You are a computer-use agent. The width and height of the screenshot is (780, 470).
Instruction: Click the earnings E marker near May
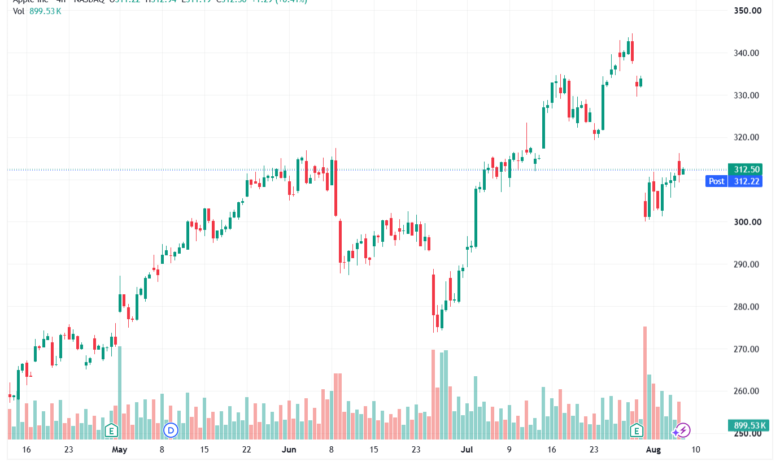(x=111, y=430)
